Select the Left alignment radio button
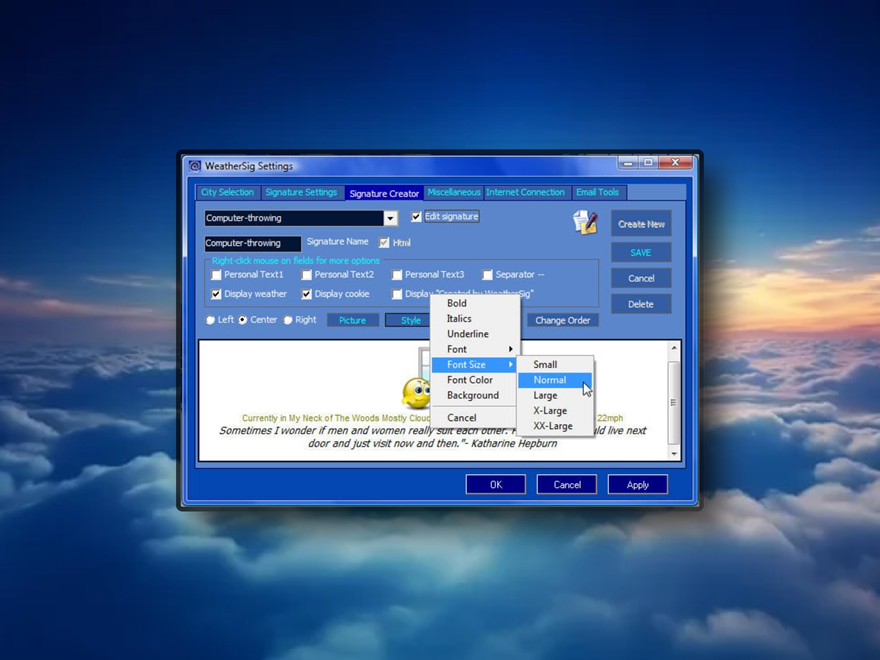 pos(211,321)
